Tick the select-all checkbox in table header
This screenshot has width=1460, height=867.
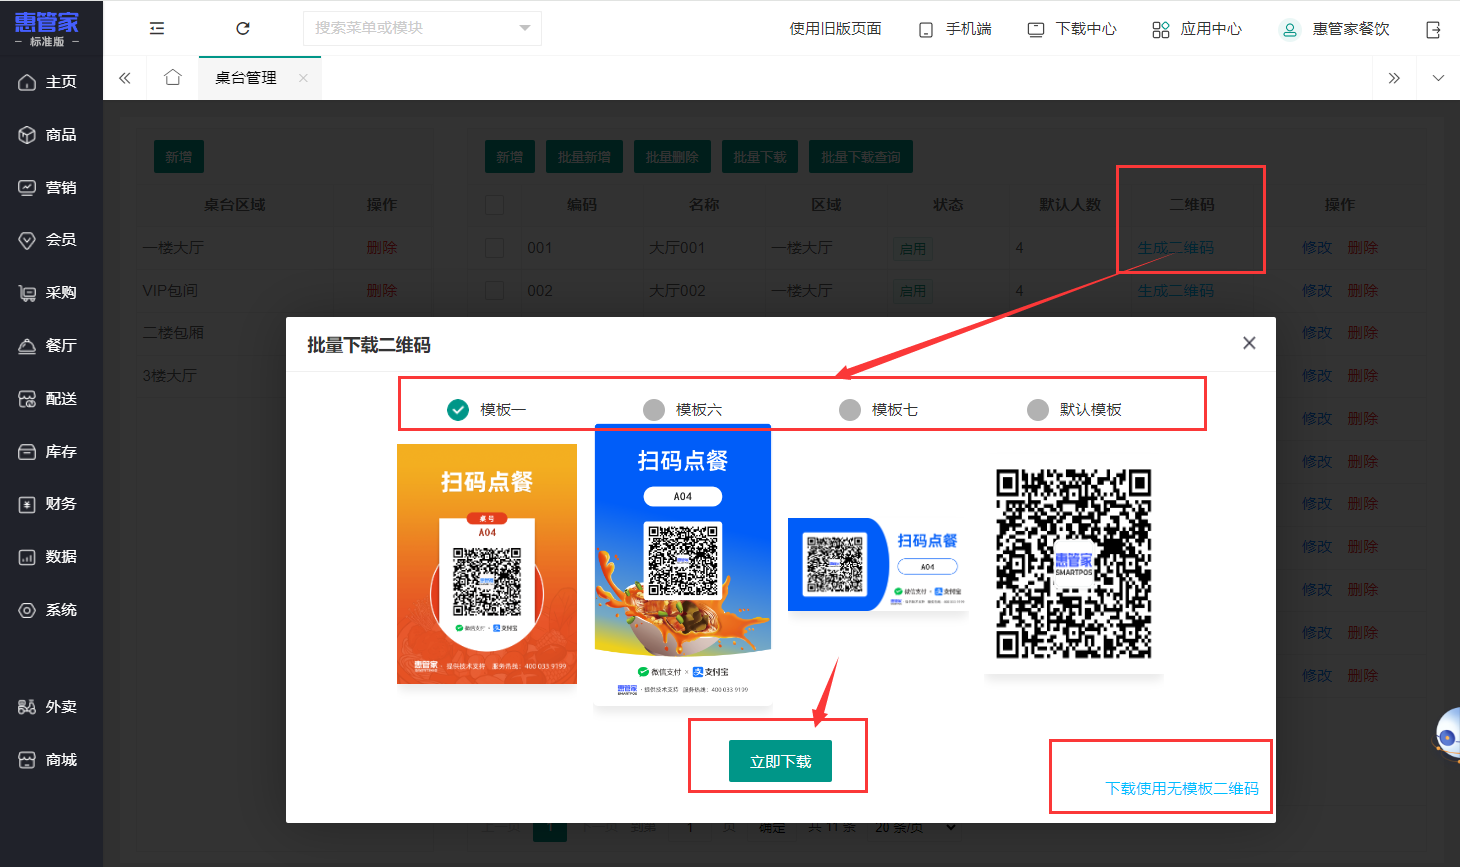pos(494,205)
